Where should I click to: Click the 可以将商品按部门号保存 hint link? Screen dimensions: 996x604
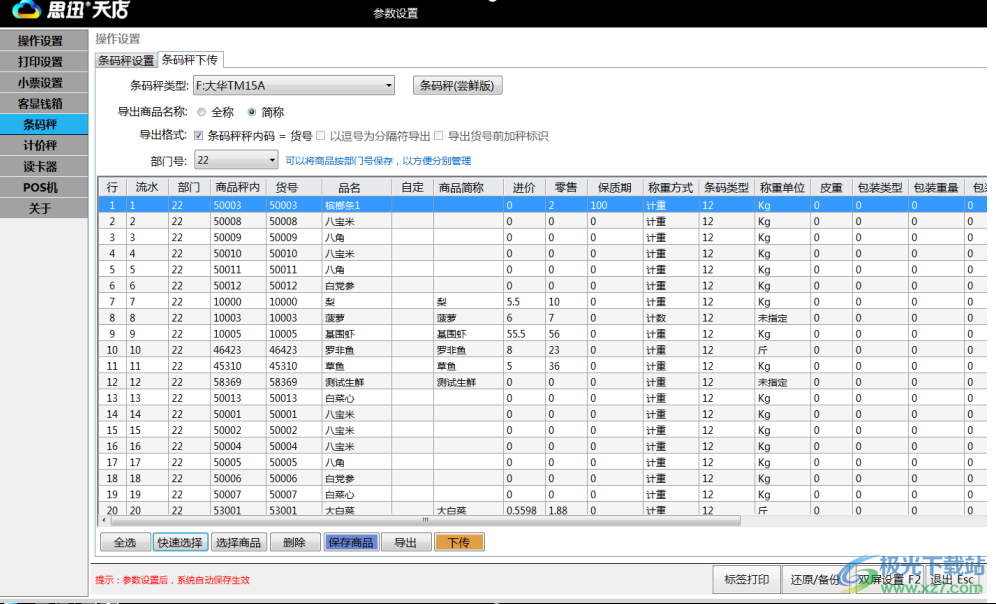[378, 161]
